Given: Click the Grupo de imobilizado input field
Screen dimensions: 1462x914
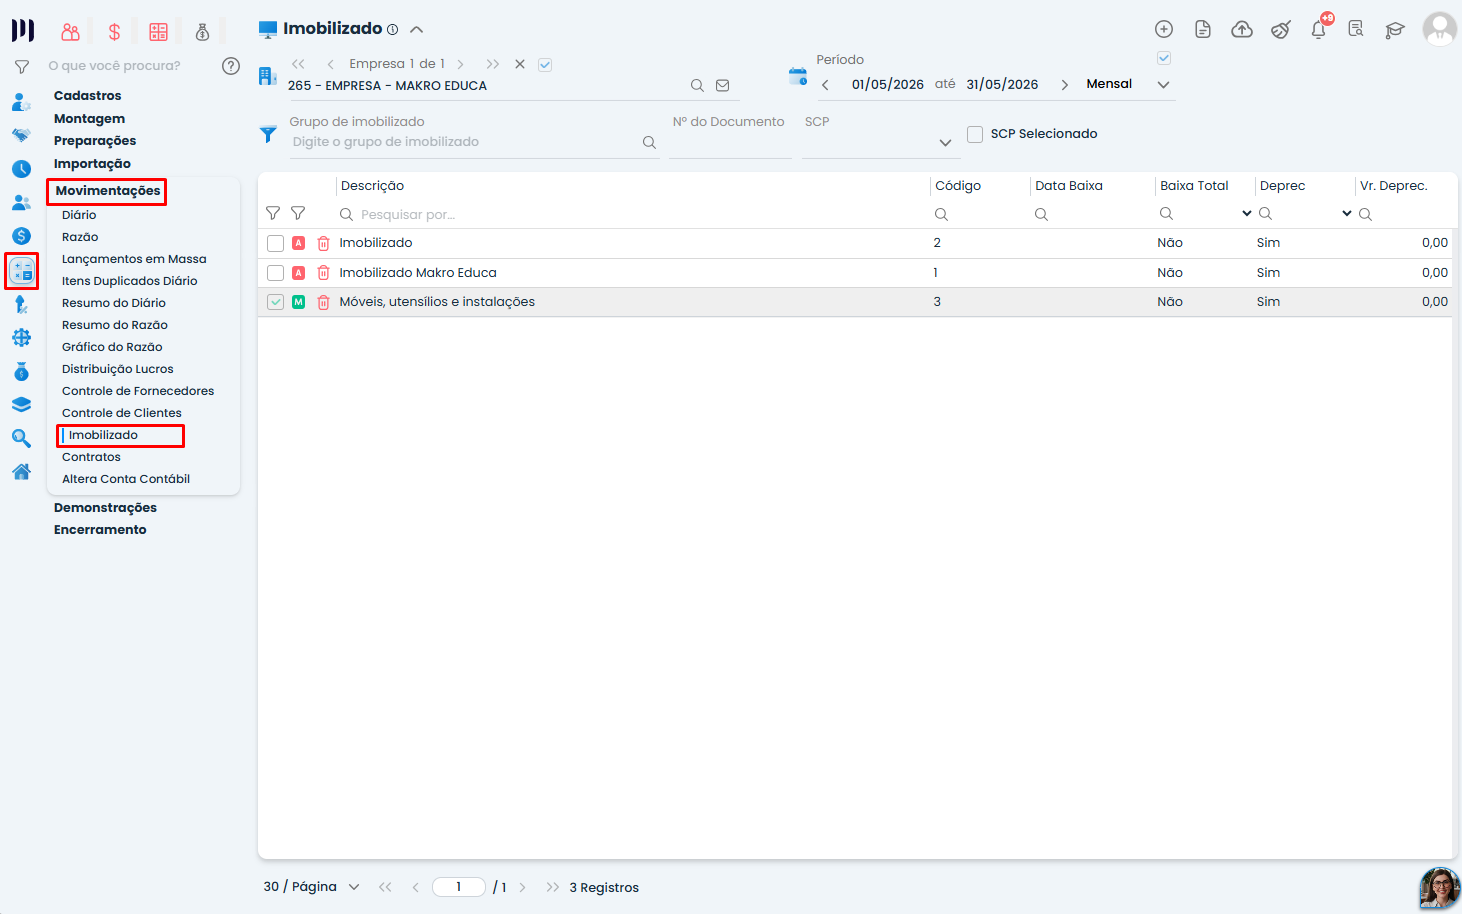Looking at the screenshot, I should [465, 142].
